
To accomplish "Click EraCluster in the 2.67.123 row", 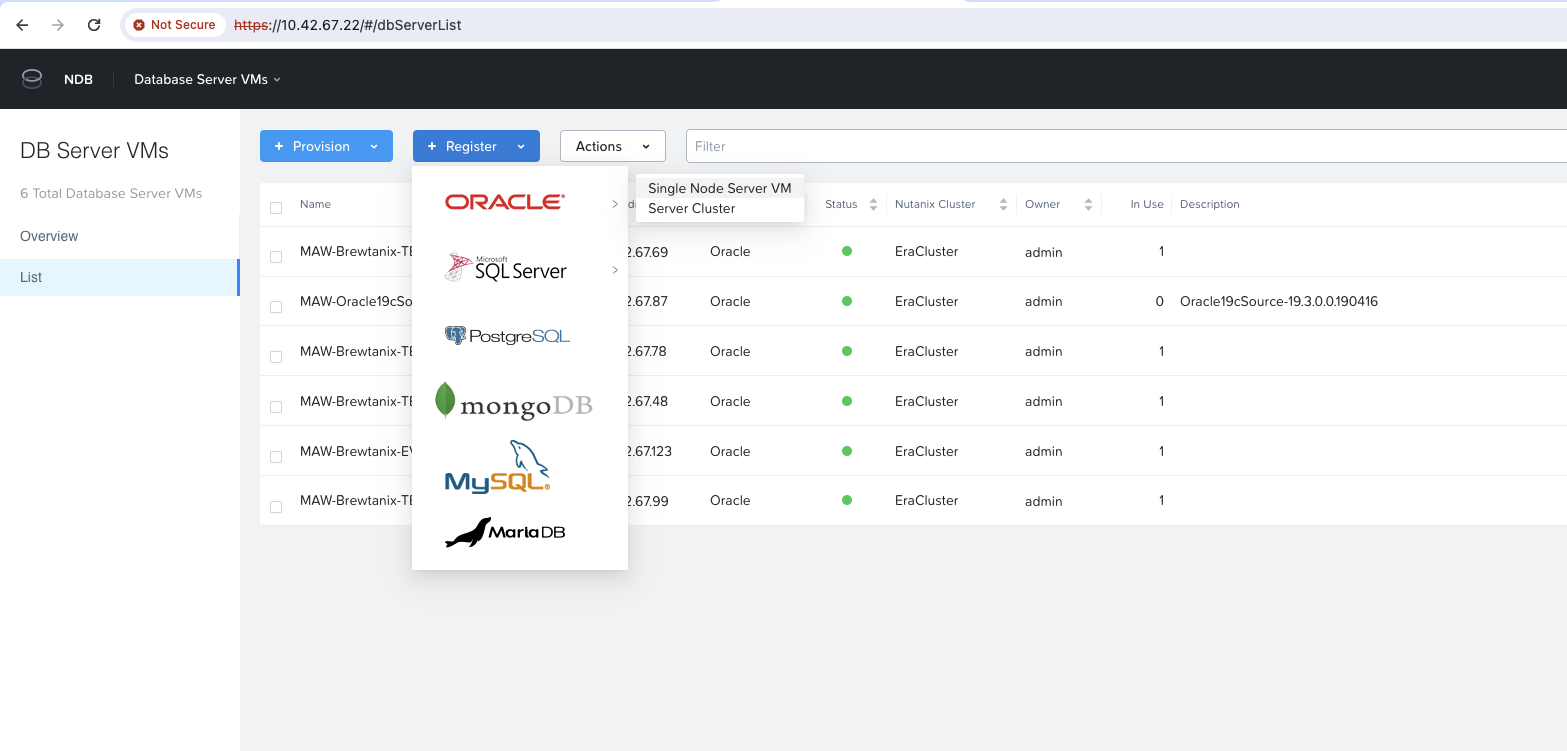I will (926, 451).
